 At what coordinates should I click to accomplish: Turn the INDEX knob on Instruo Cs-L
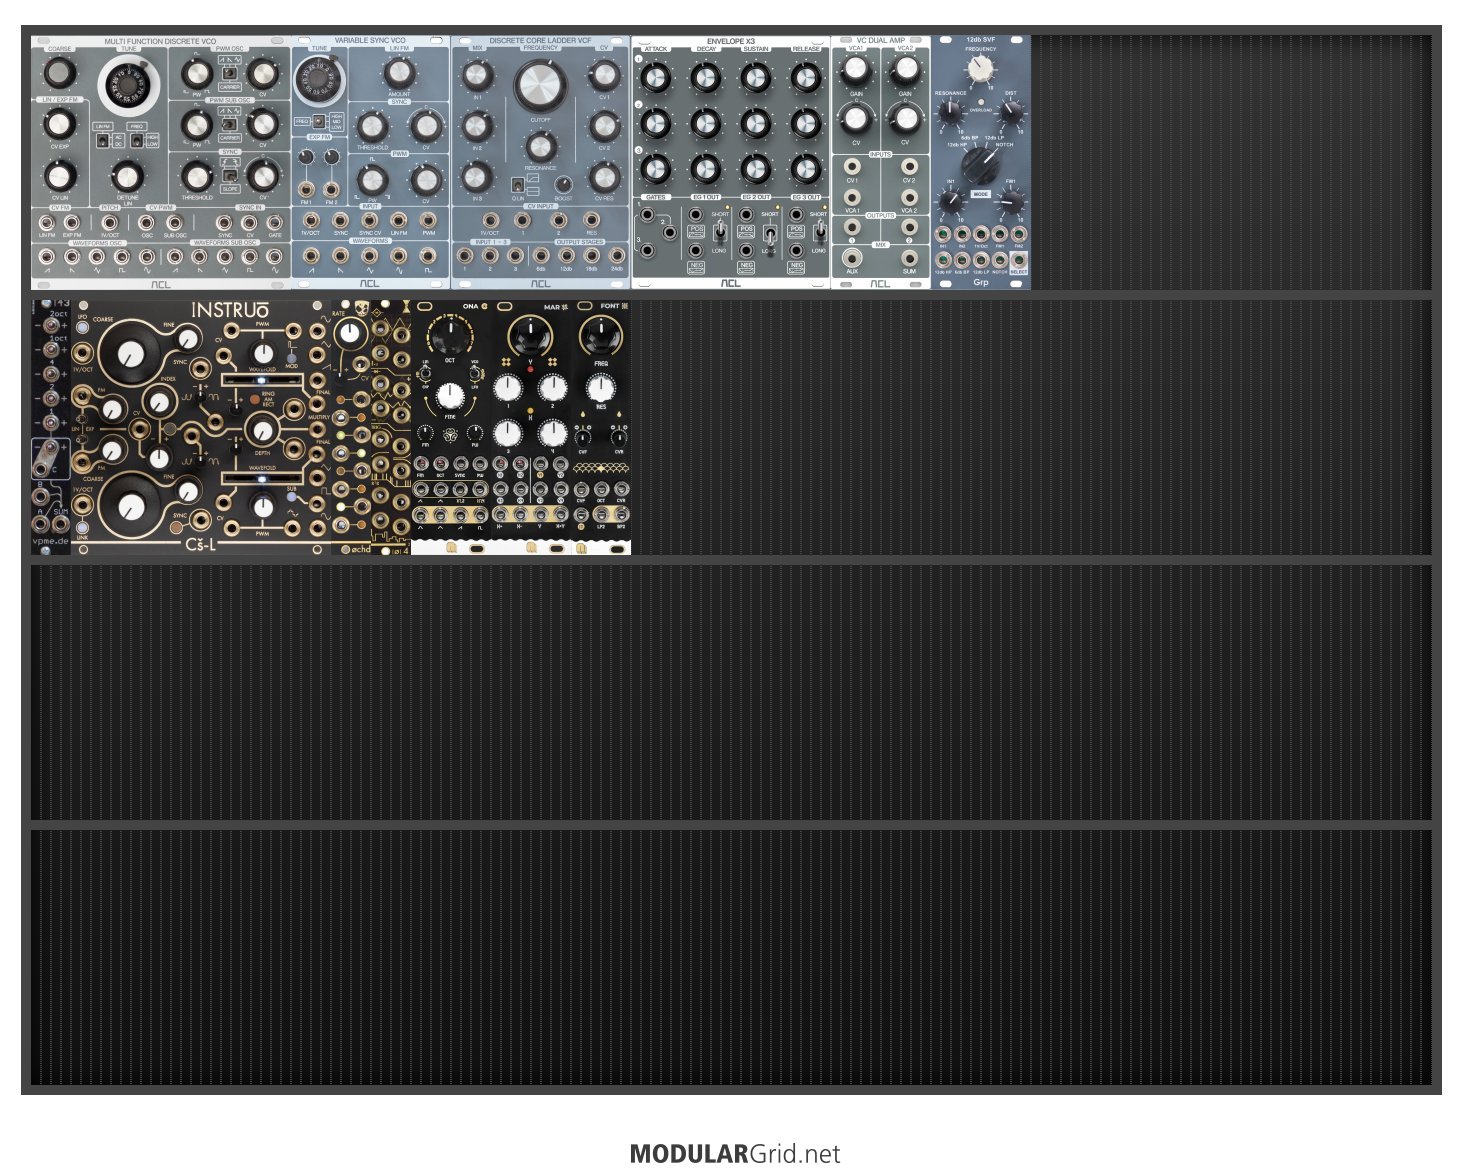(159, 402)
